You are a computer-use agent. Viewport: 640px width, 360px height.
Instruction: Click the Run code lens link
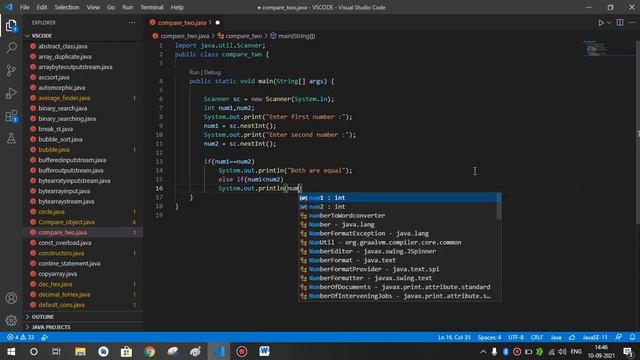tap(194, 72)
